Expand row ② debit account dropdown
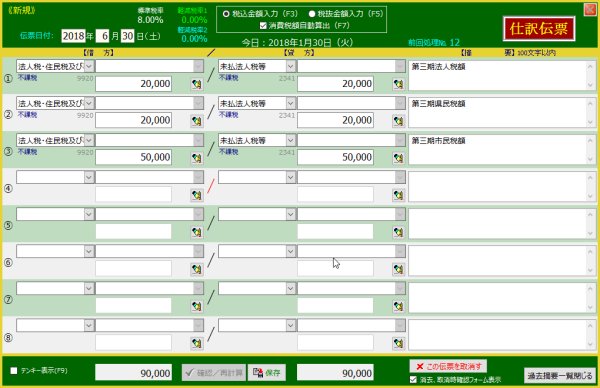 [x=89, y=103]
